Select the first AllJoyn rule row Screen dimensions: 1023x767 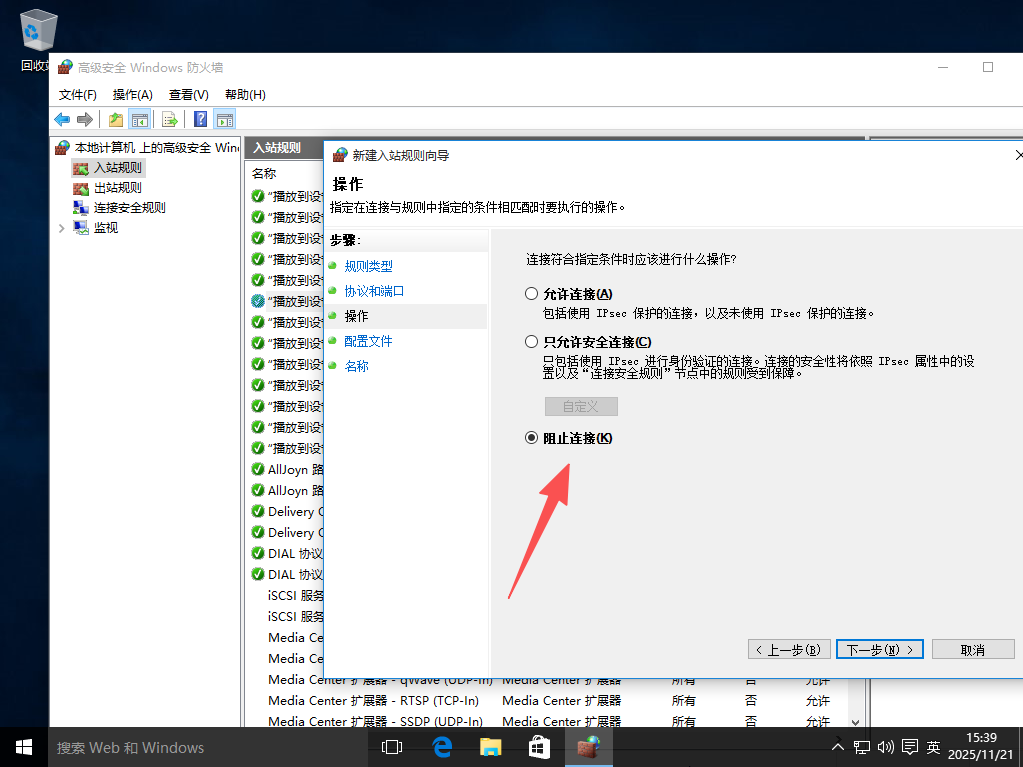(296, 470)
